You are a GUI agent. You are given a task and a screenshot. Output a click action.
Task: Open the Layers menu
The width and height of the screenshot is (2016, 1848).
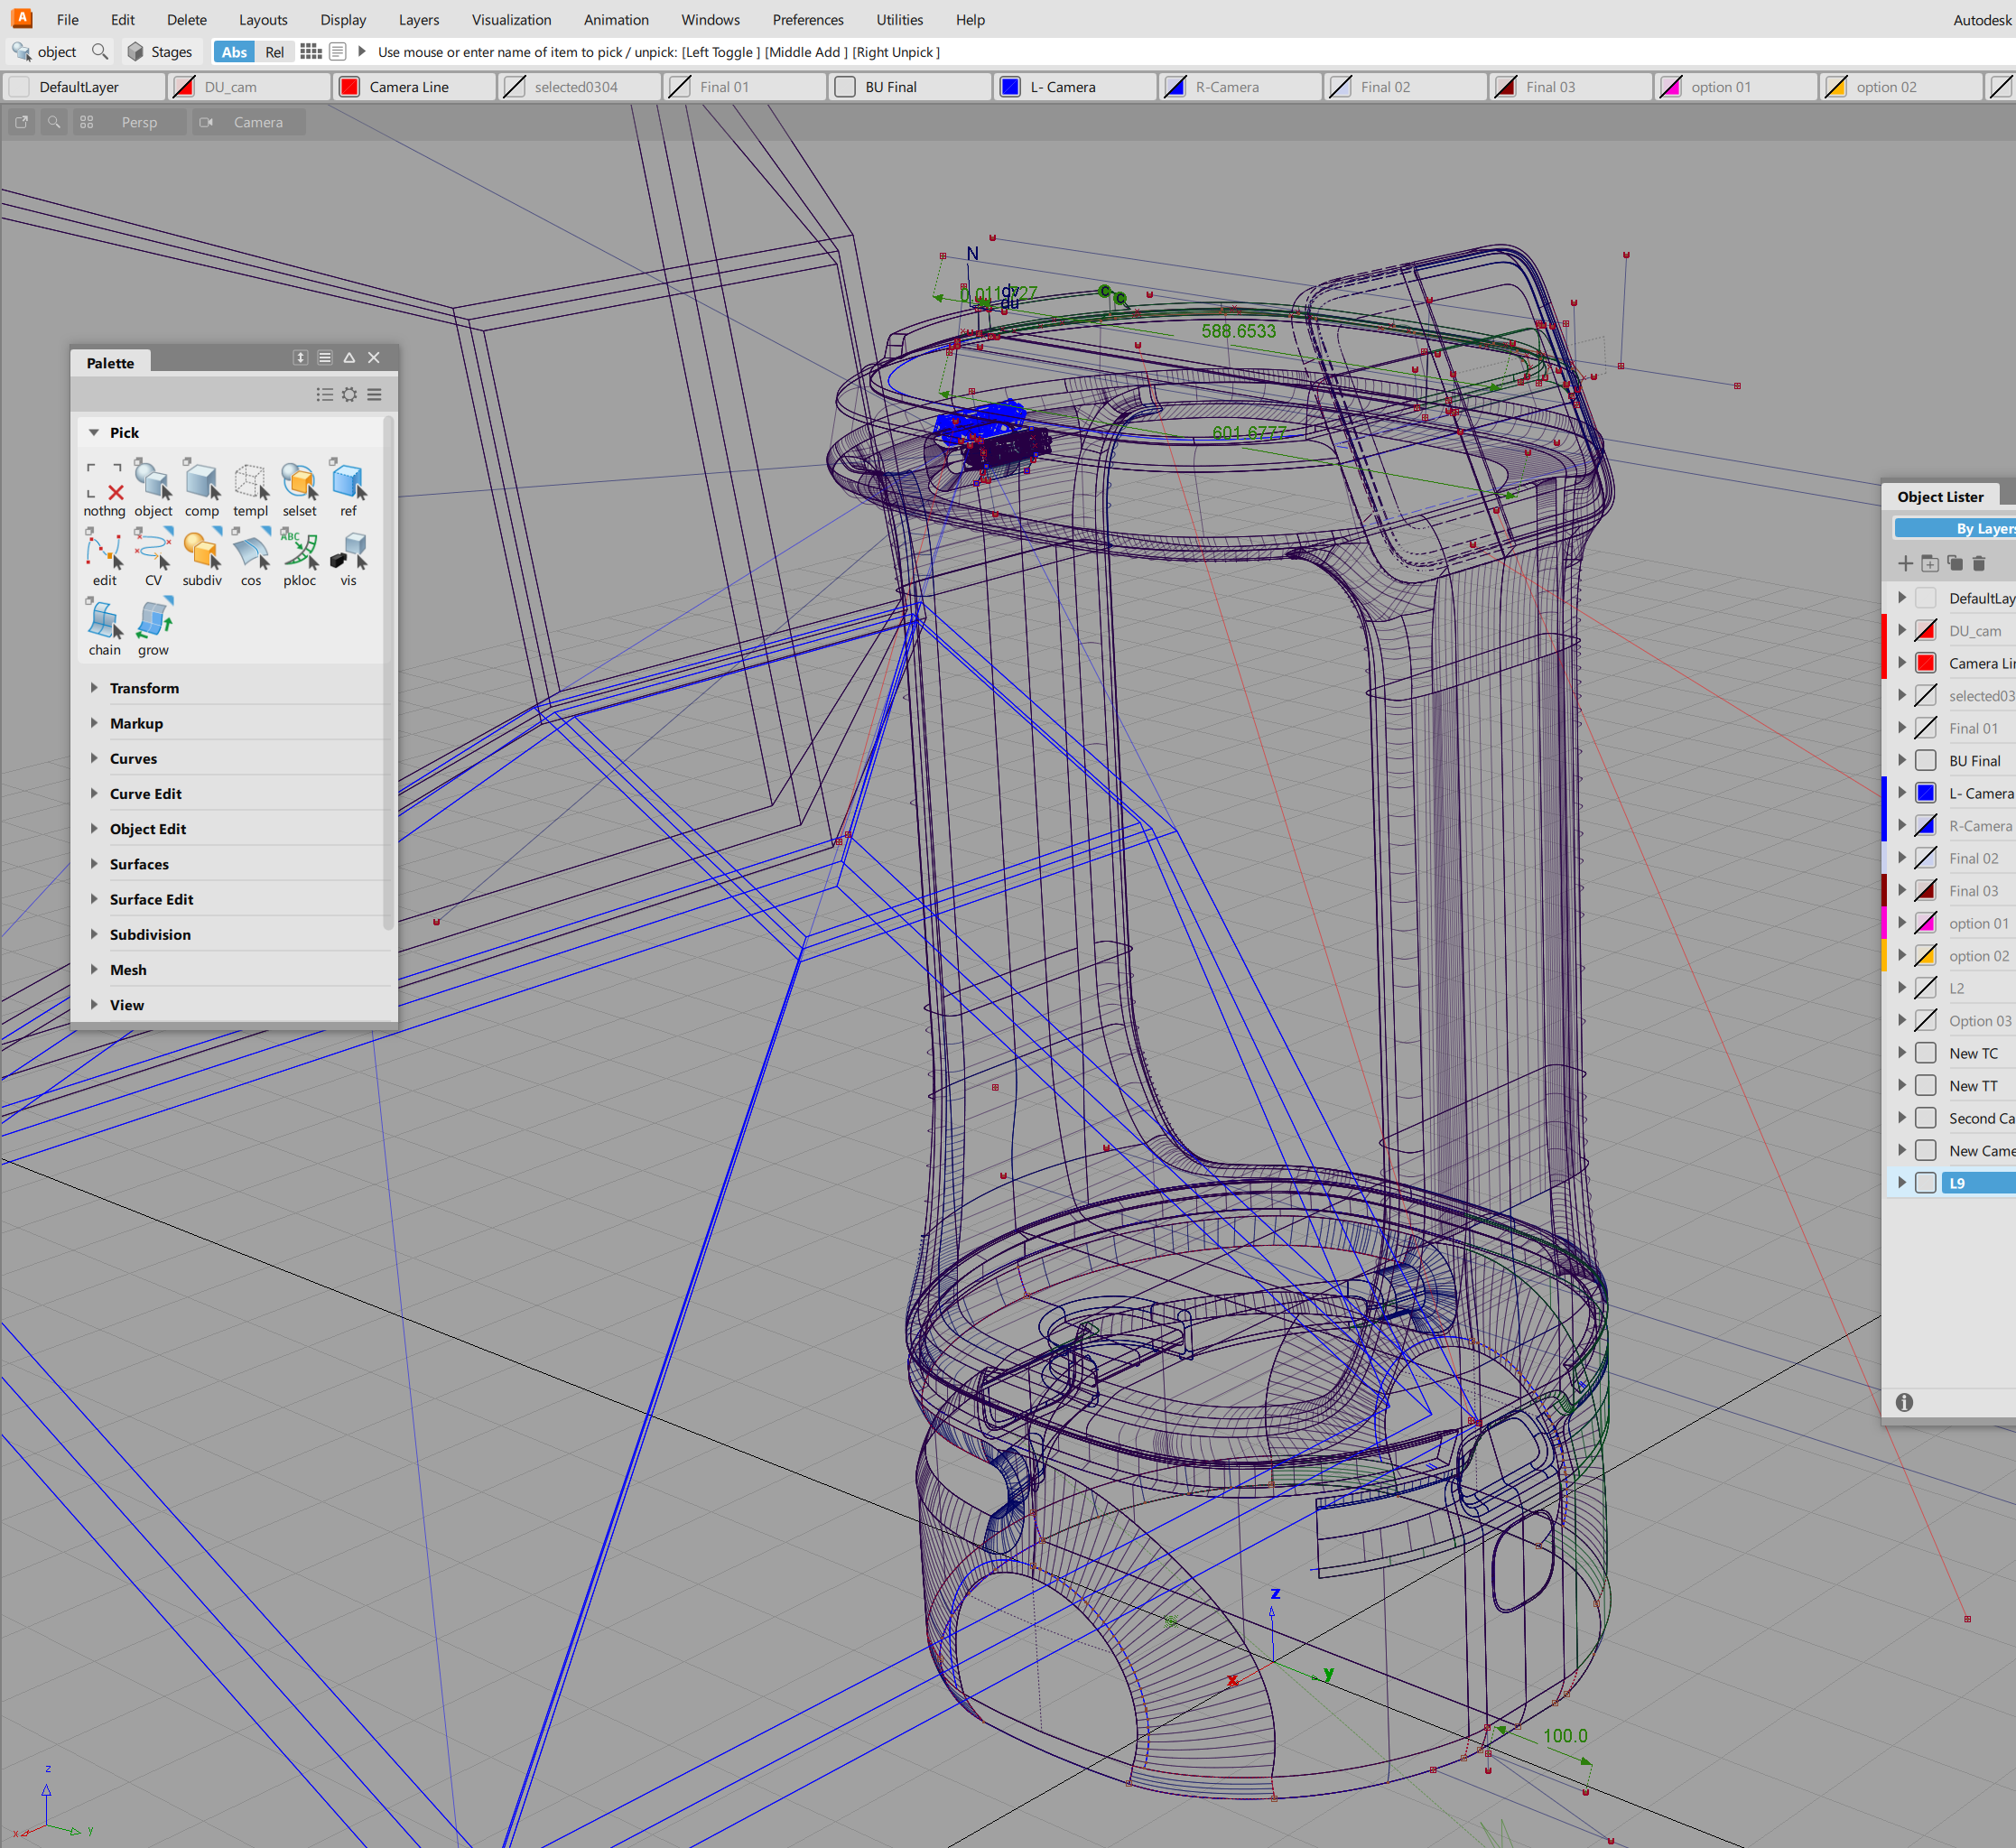[418, 19]
